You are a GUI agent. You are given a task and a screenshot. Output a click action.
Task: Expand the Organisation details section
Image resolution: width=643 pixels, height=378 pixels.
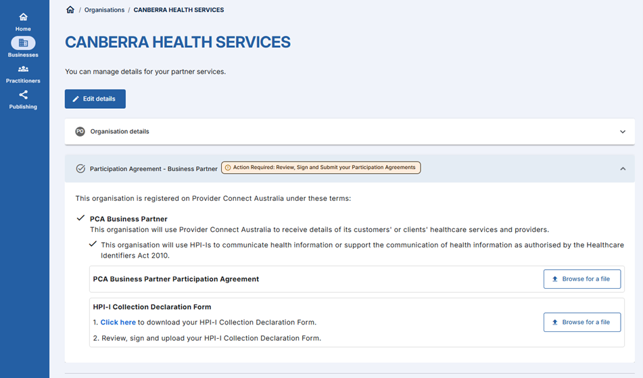(622, 132)
